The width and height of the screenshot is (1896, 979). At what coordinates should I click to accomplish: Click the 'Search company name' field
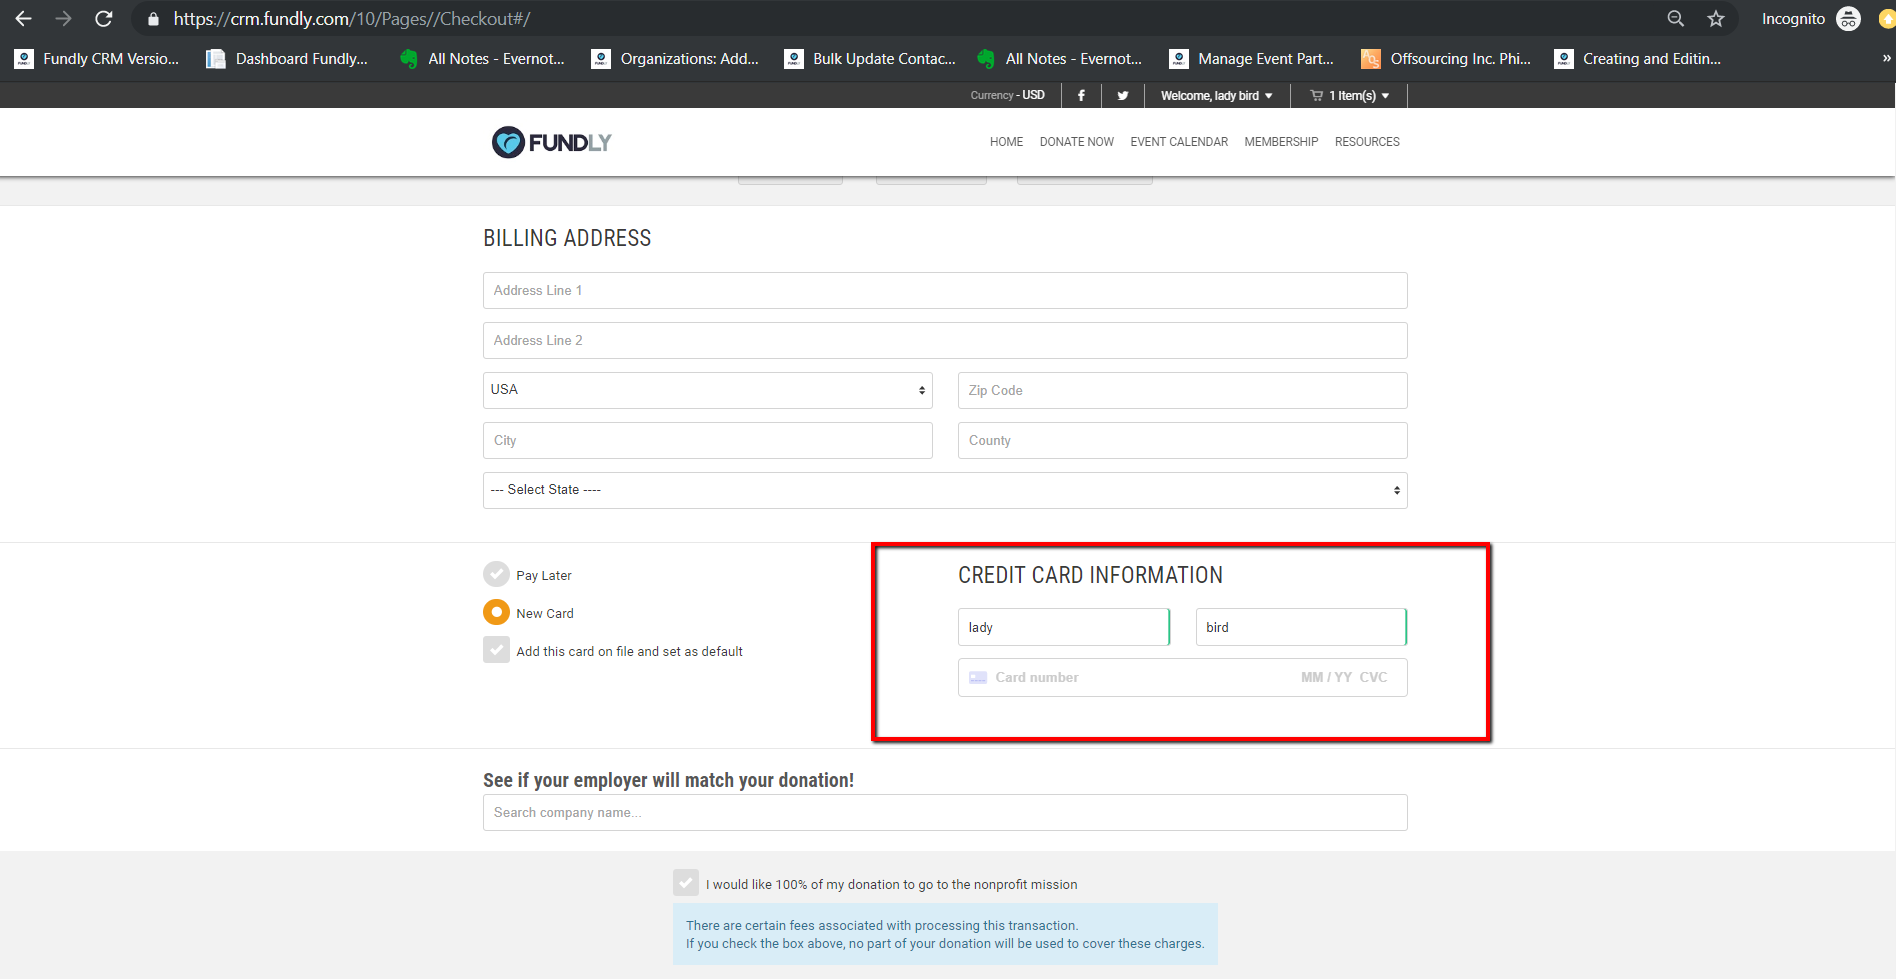(944, 812)
